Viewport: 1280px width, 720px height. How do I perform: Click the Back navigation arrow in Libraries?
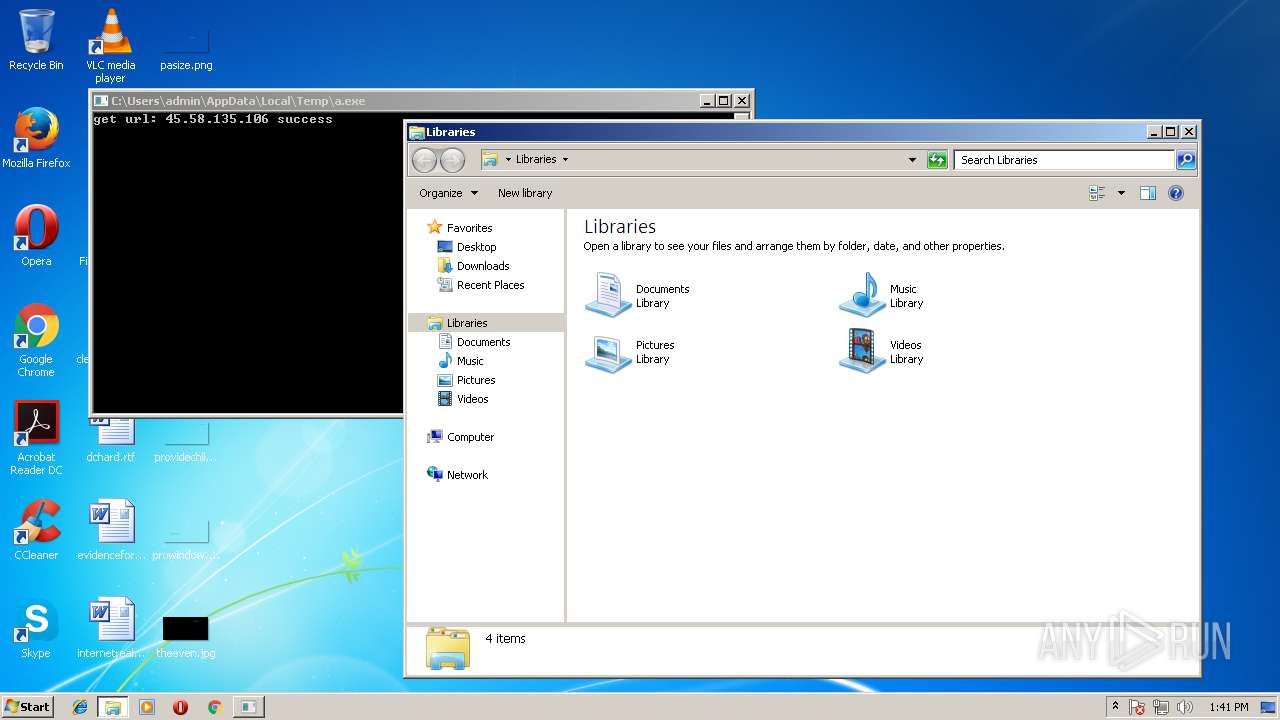click(424, 160)
